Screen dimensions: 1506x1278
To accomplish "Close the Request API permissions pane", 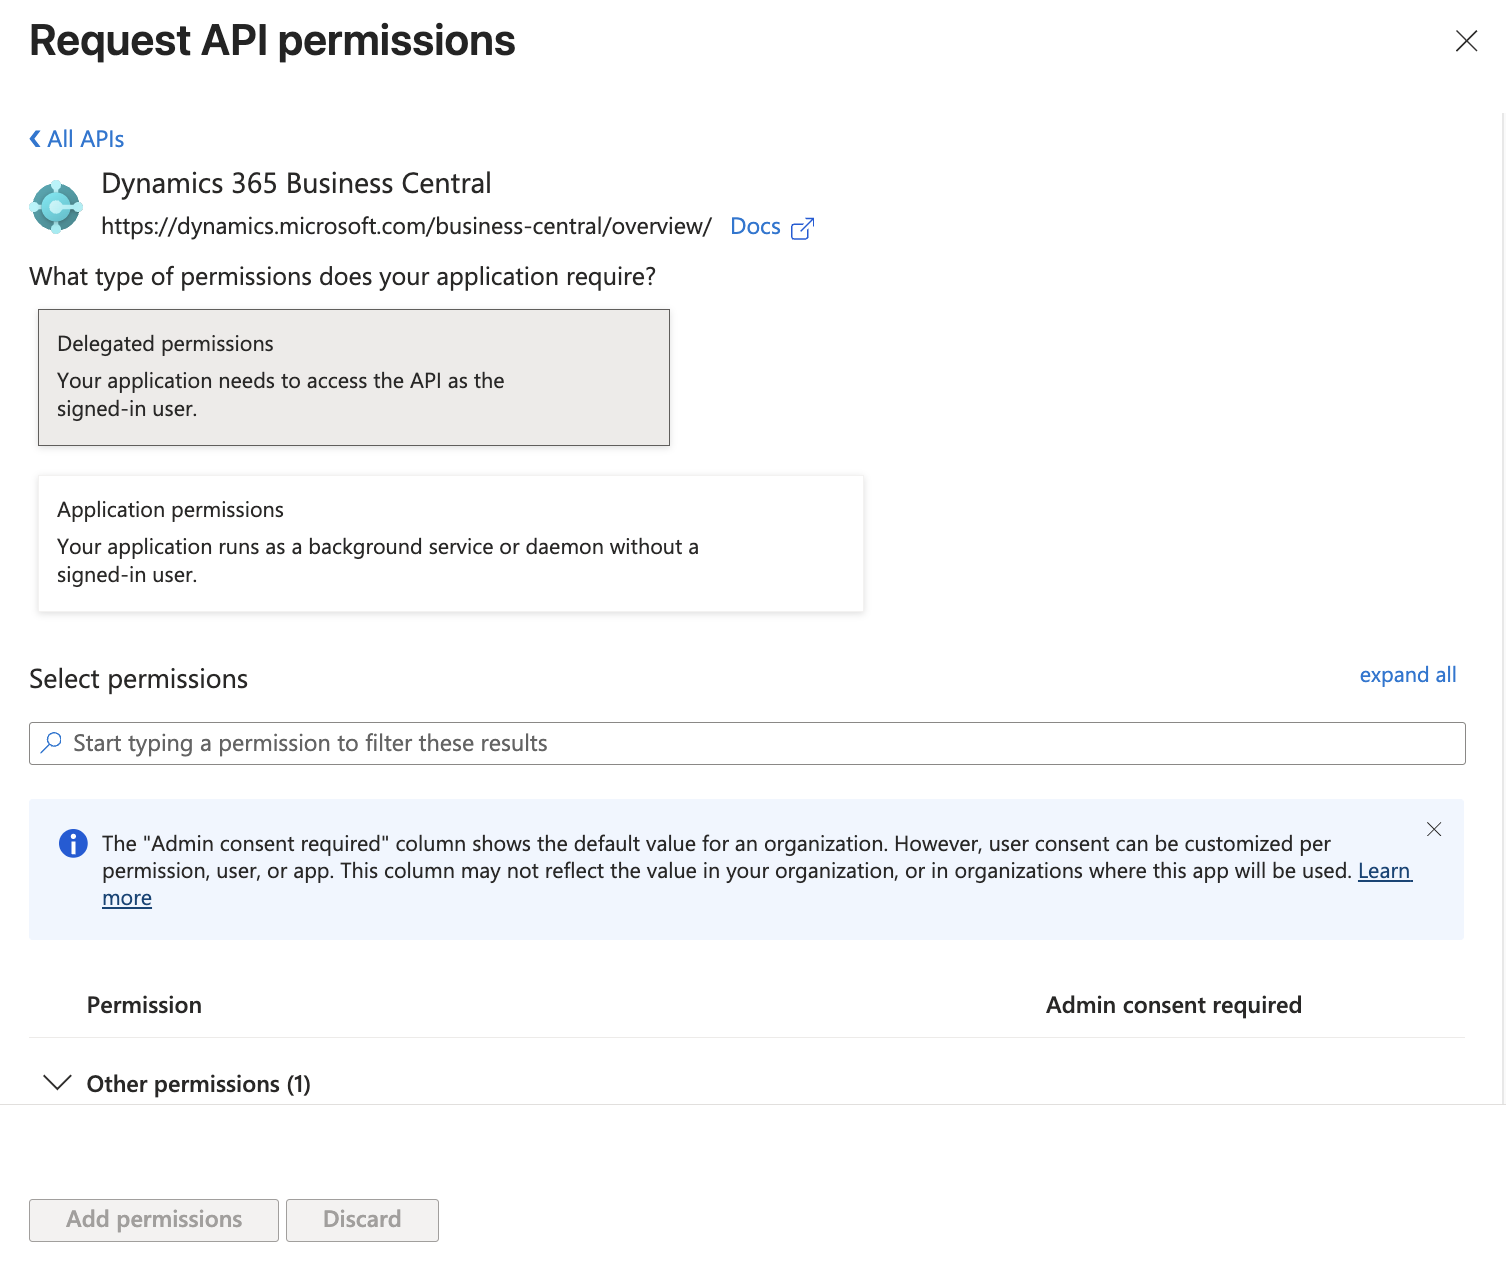I will pos(1466,41).
